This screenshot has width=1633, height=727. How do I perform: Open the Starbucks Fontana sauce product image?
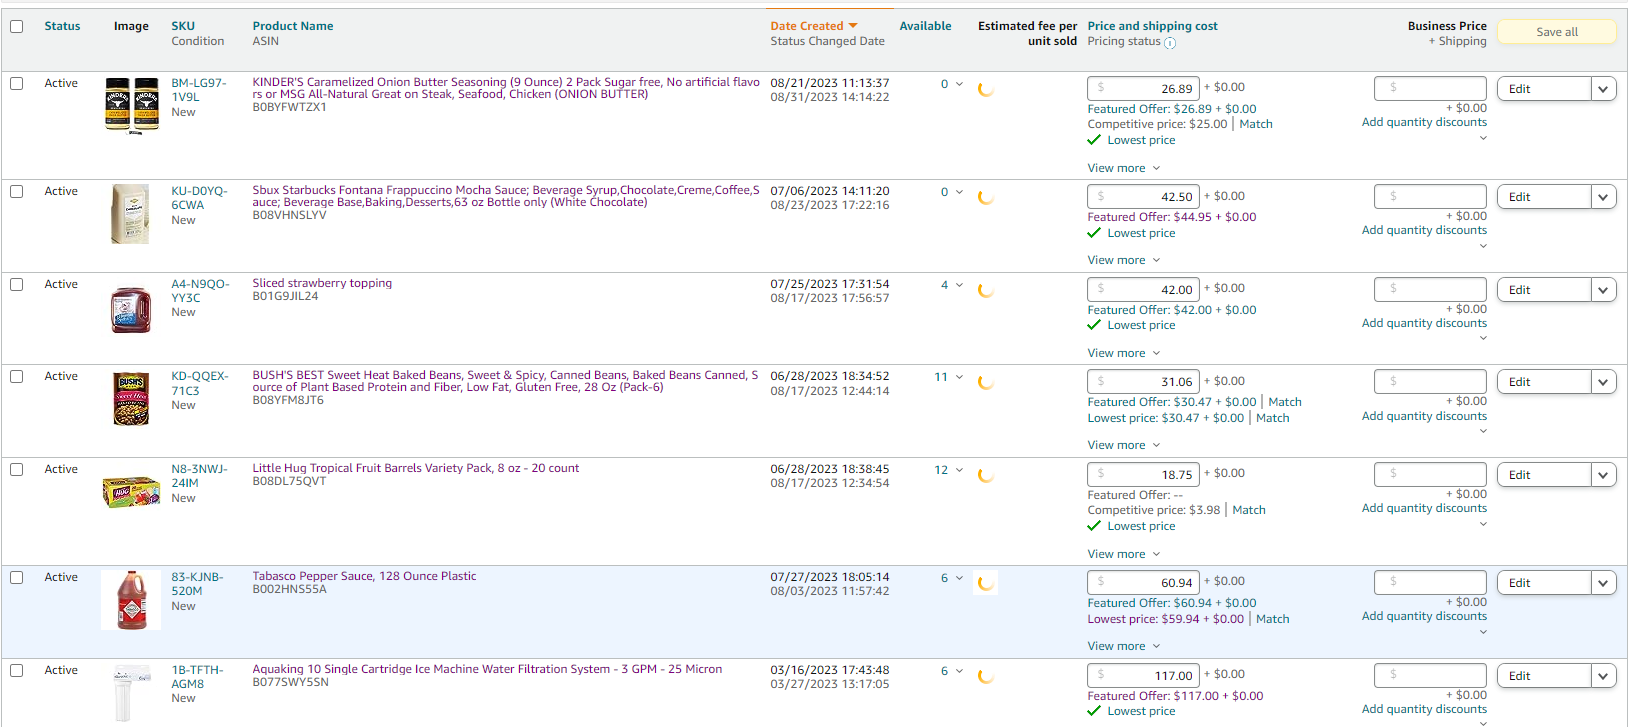coord(131,214)
